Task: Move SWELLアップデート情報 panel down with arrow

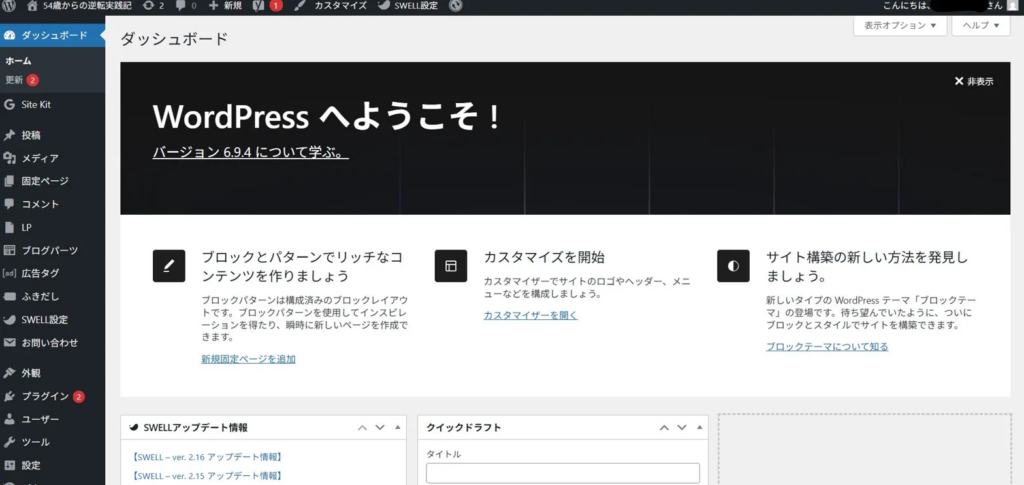Action: (380, 428)
